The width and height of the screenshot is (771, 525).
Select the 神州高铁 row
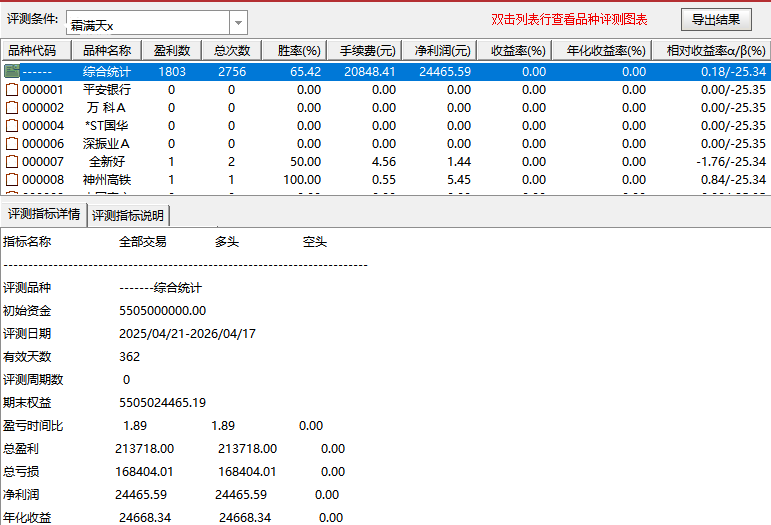tap(386, 179)
